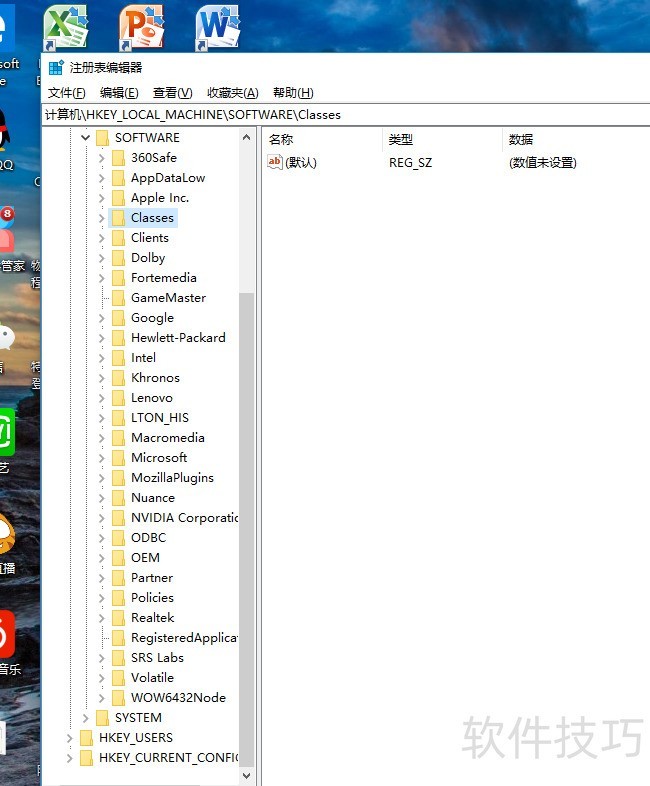Select the Partner key label
This screenshot has width=650, height=786.
click(152, 578)
